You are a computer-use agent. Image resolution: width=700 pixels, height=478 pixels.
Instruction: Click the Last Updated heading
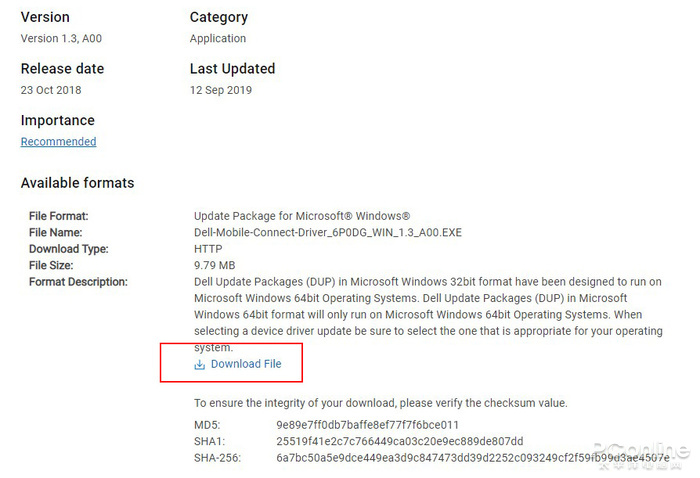point(232,69)
